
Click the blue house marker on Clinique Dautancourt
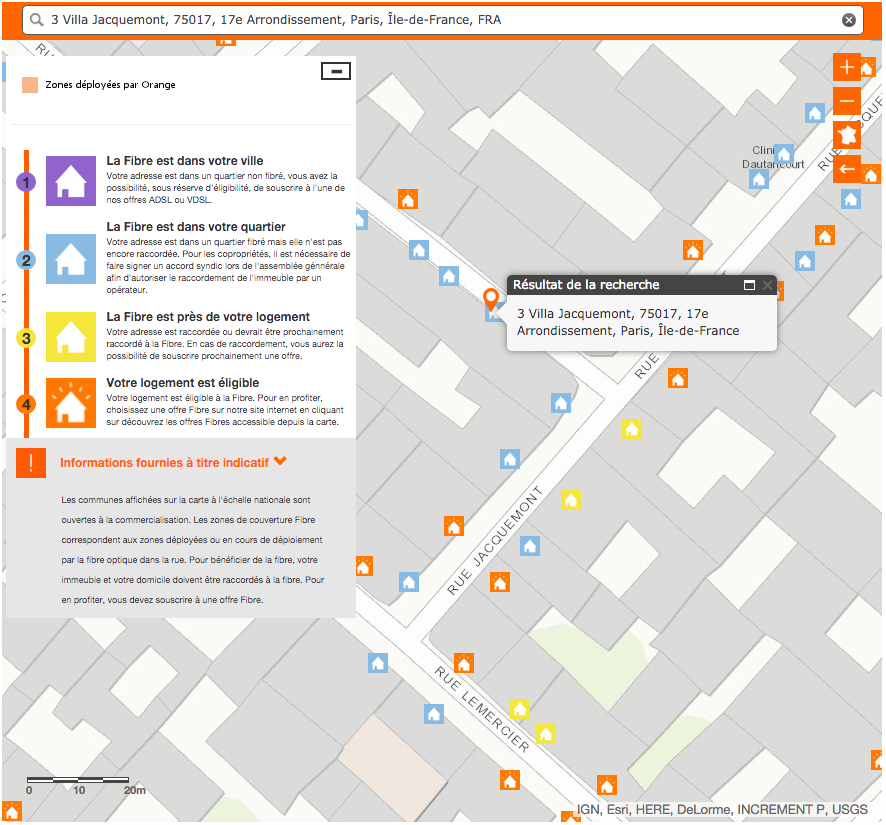pos(784,154)
